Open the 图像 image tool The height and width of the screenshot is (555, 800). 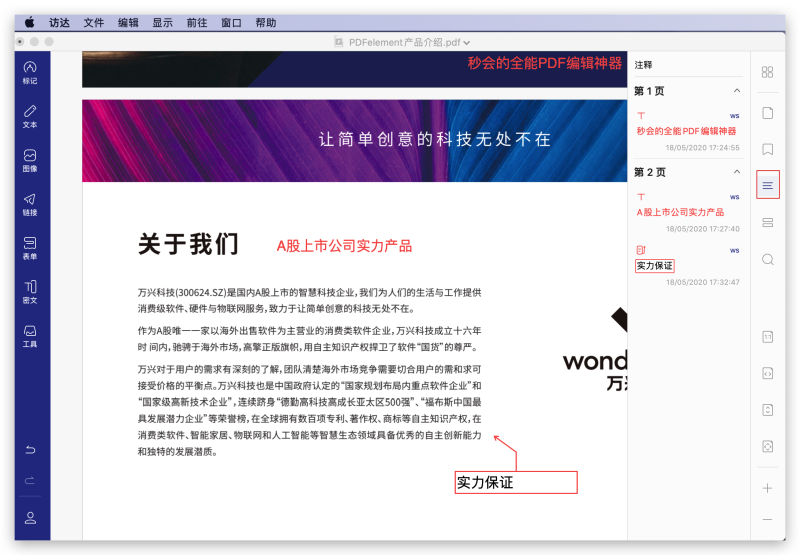(x=30, y=160)
